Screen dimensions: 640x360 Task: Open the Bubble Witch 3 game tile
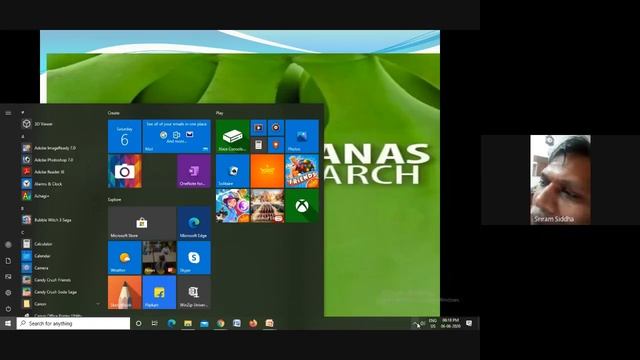click(233, 206)
